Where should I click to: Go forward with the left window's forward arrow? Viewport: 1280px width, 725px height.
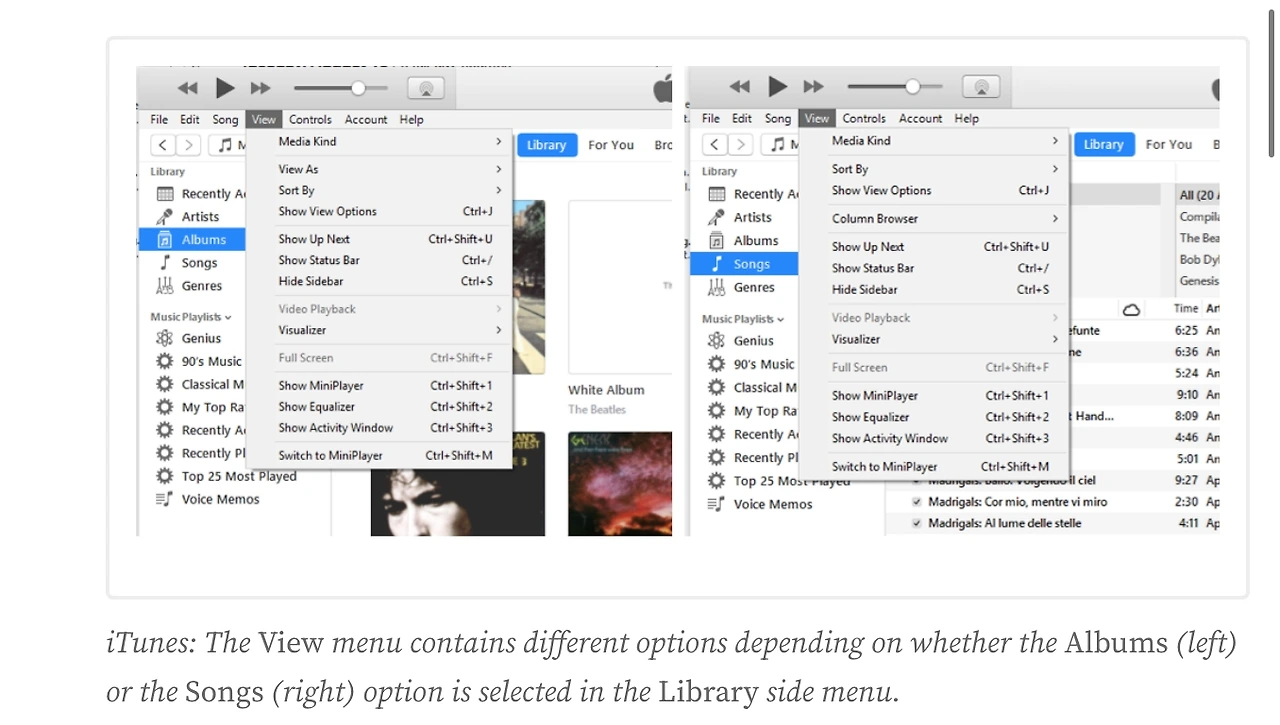click(189, 145)
